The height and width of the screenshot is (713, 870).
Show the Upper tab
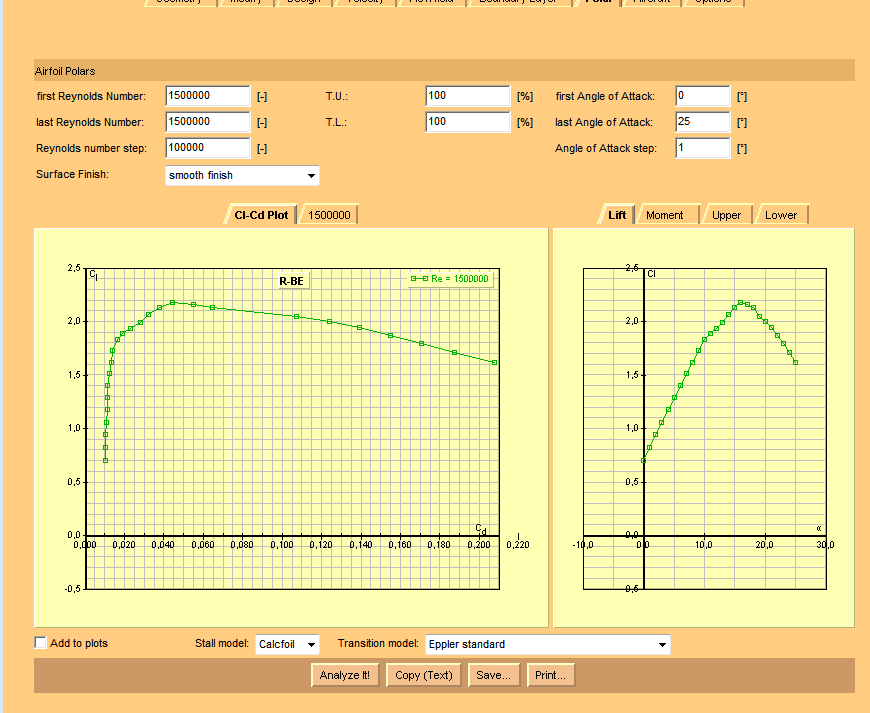click(x=726, y=215)
